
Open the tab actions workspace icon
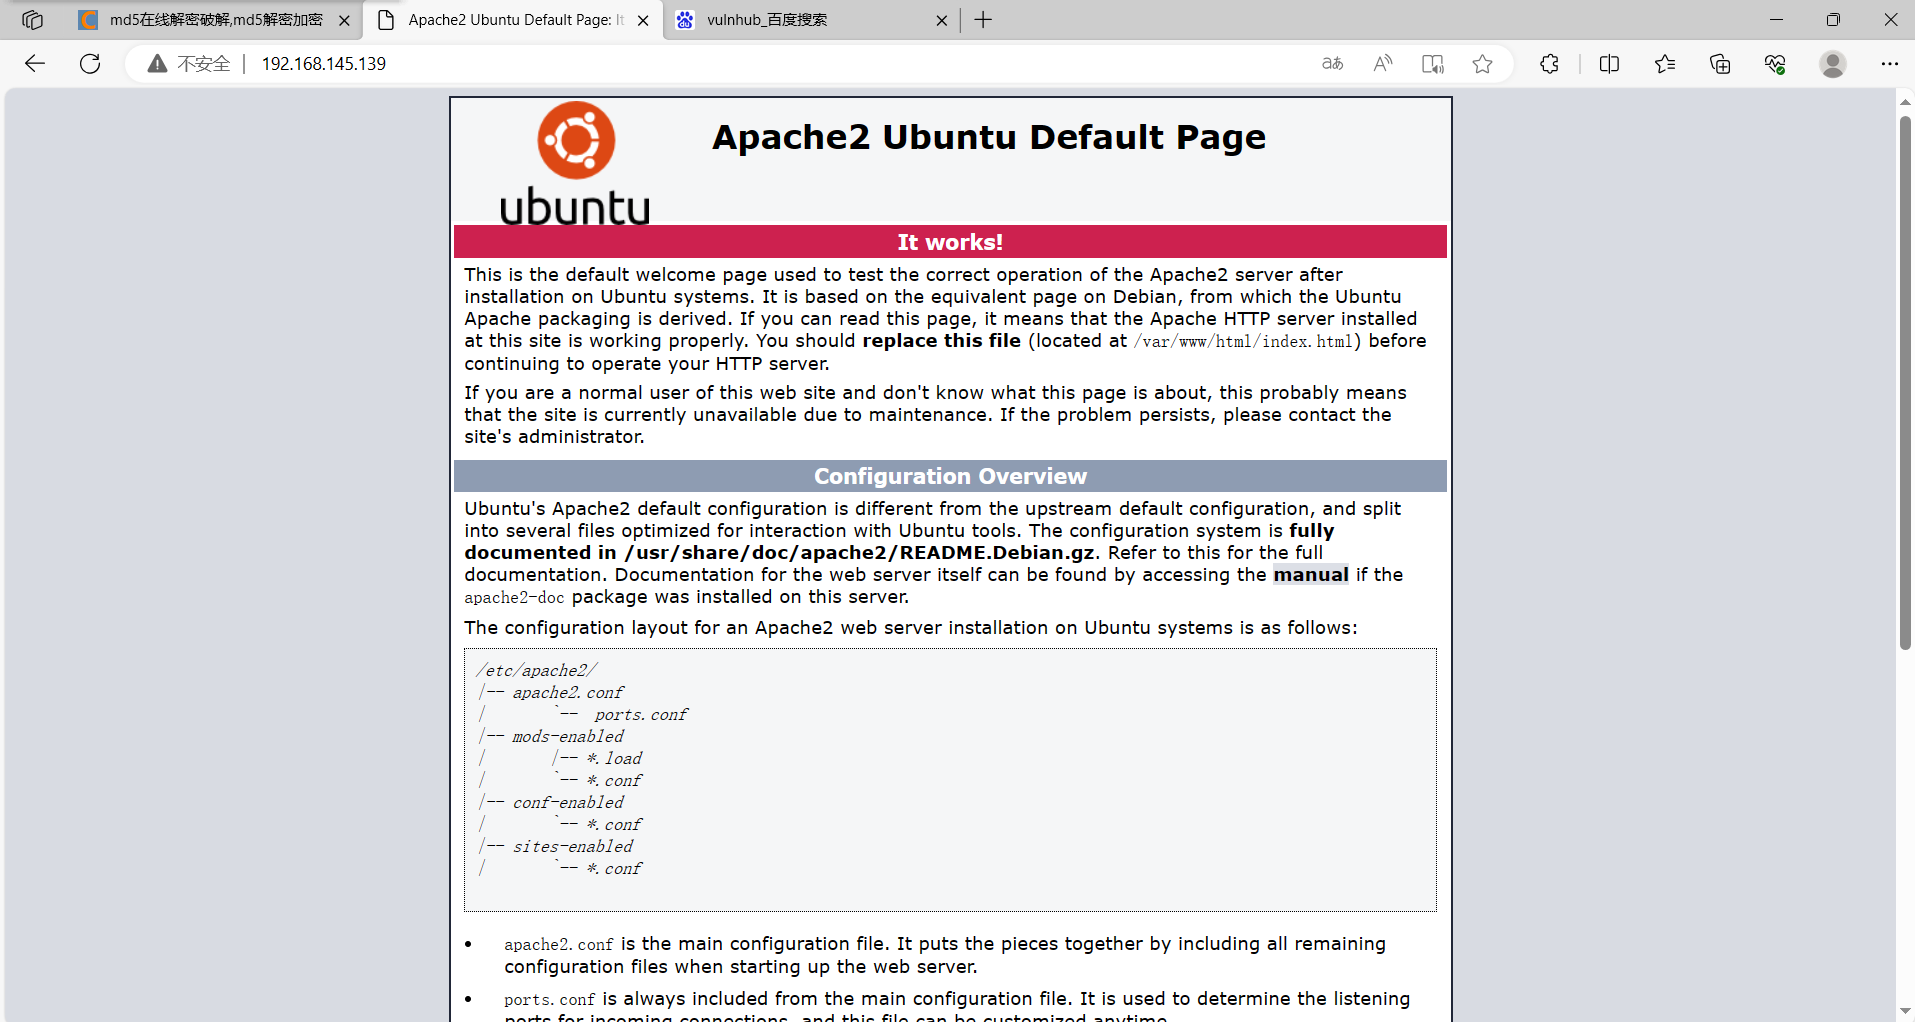click(32, 20)
